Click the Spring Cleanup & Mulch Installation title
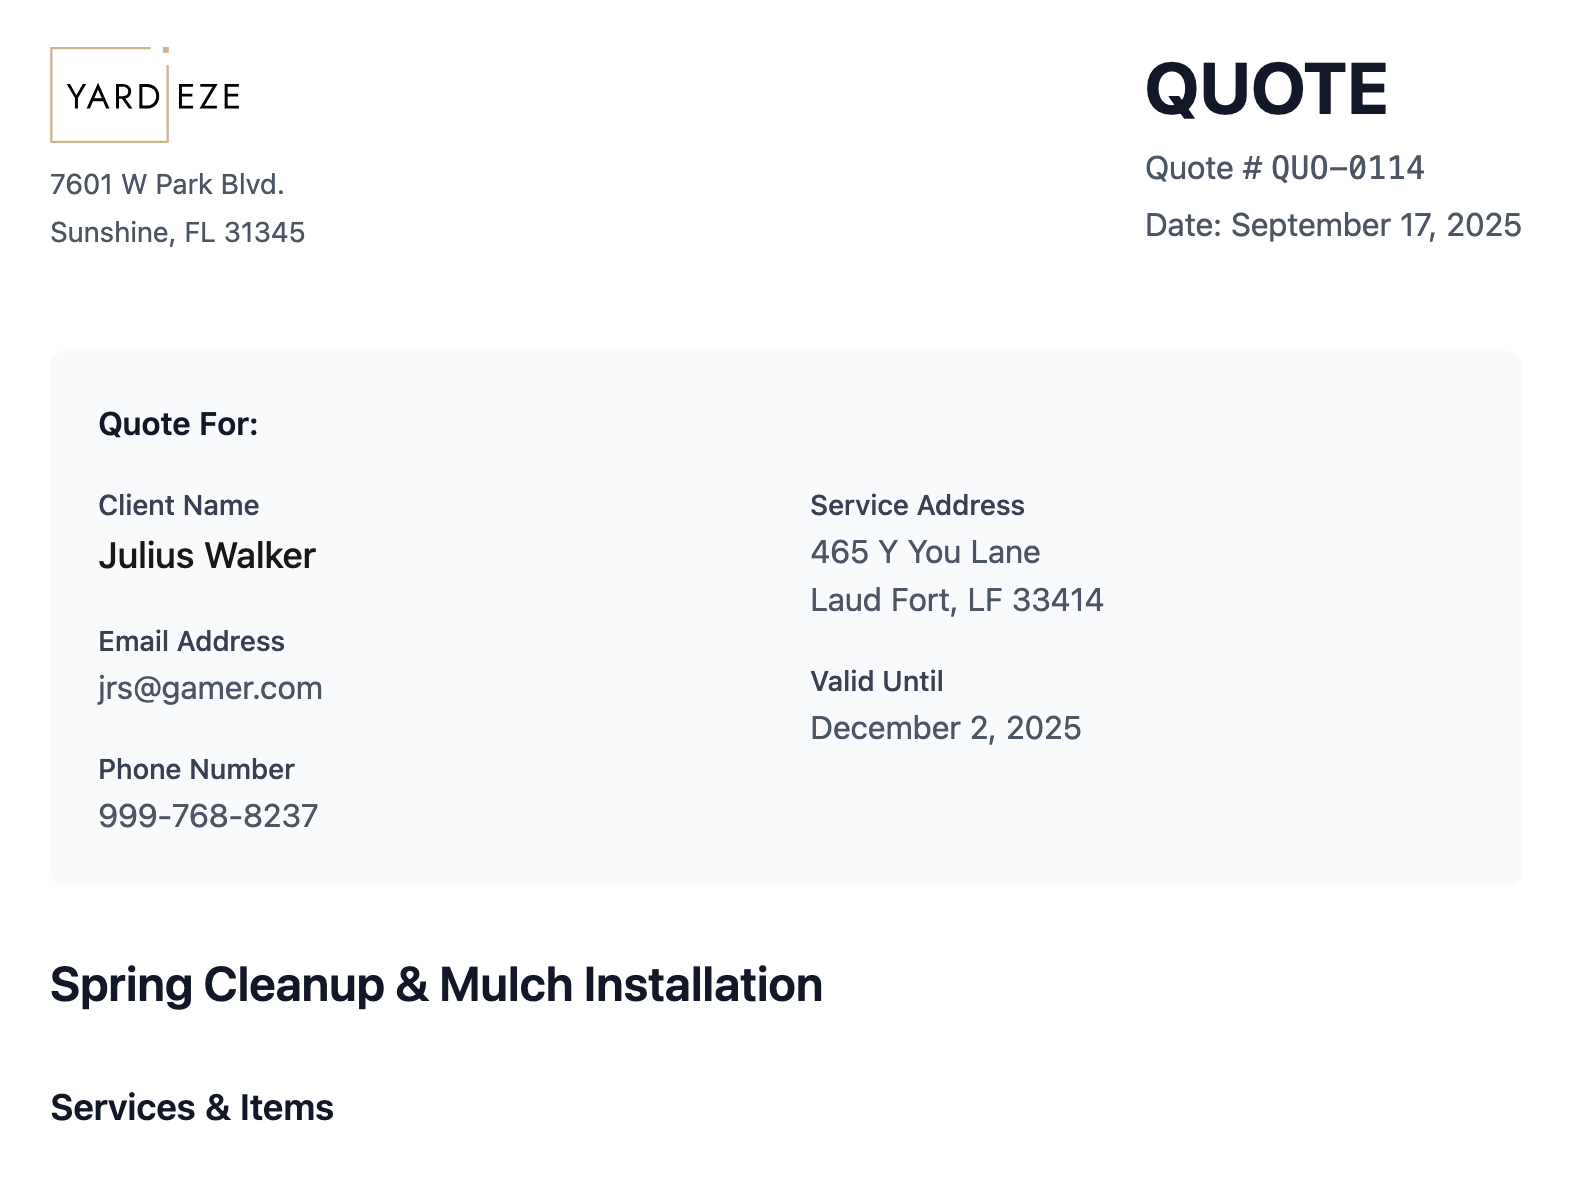The image size is (1578, 1180). pyautogui.click(x=436, y=985)
